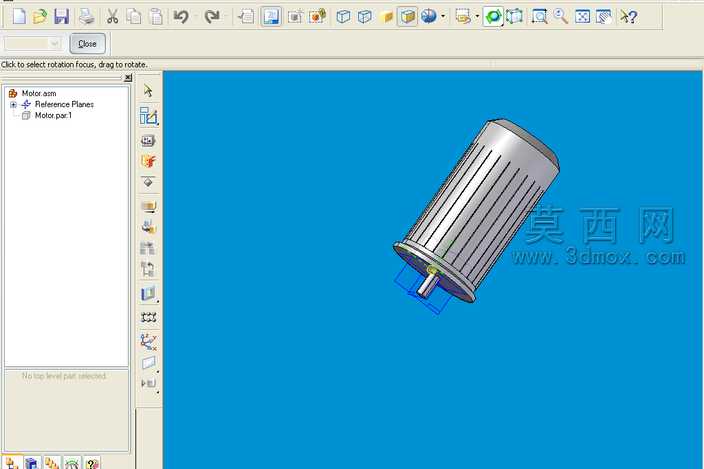Select the Reference Planes tree item
704x469 pixels.
click(x=64, y=104)
